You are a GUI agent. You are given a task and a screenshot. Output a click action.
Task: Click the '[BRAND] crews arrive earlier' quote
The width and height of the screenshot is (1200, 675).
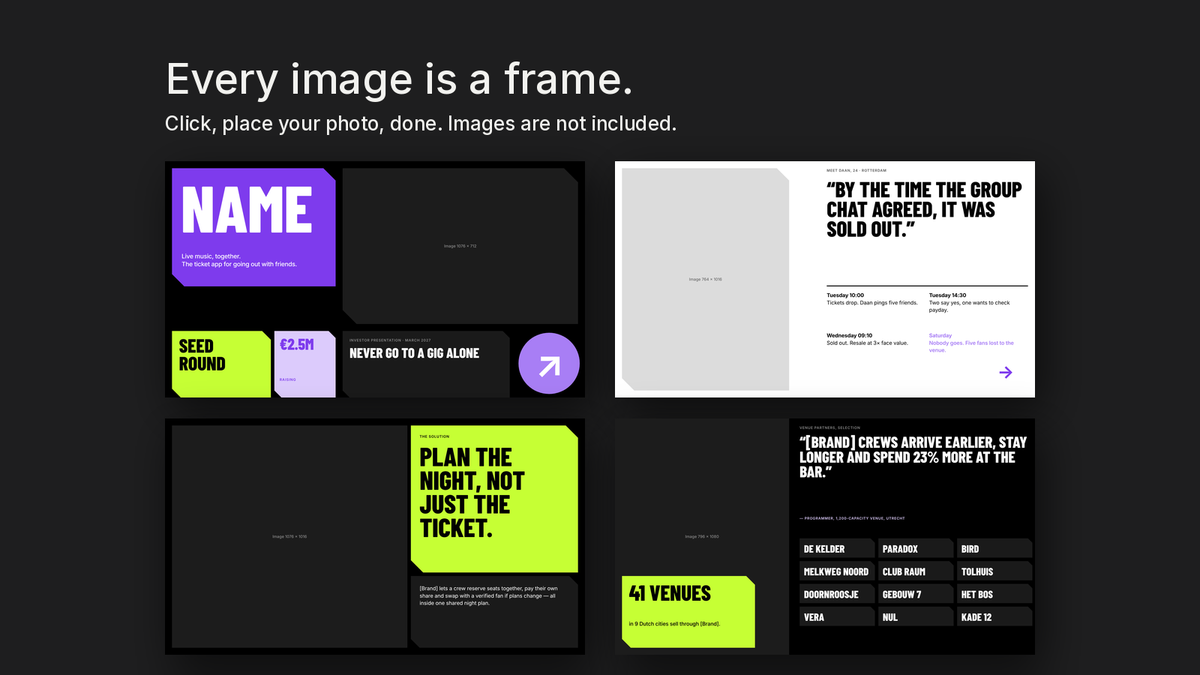[913, 457]
